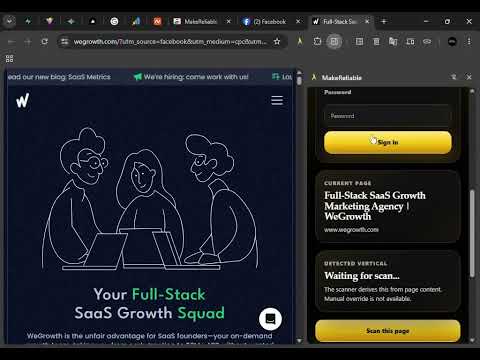The width and height of the screenshot is (480, 360).
Task: Click the wegrowth.com URL address bar
Action: pyautogui.click(x=170, y=42)
